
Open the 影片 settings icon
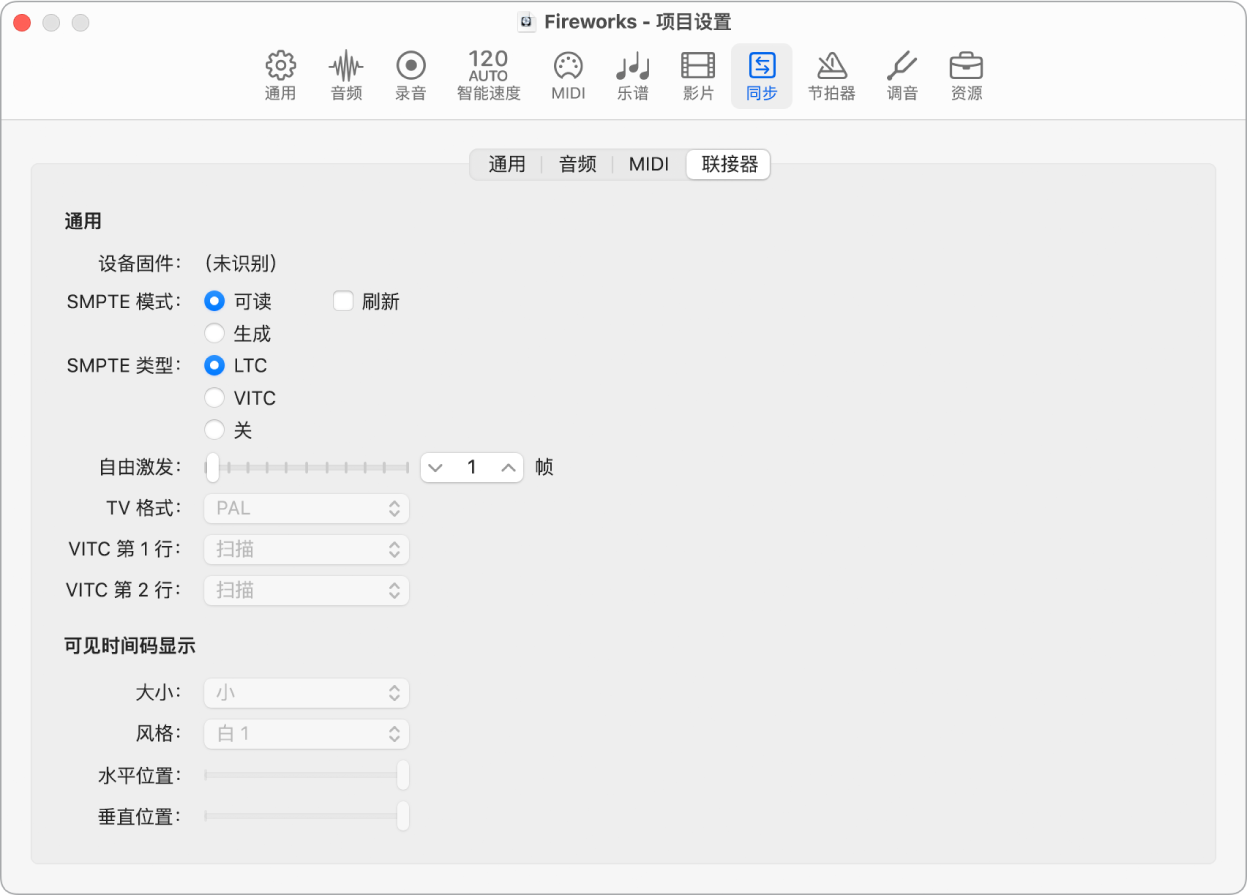pos(697,75)
